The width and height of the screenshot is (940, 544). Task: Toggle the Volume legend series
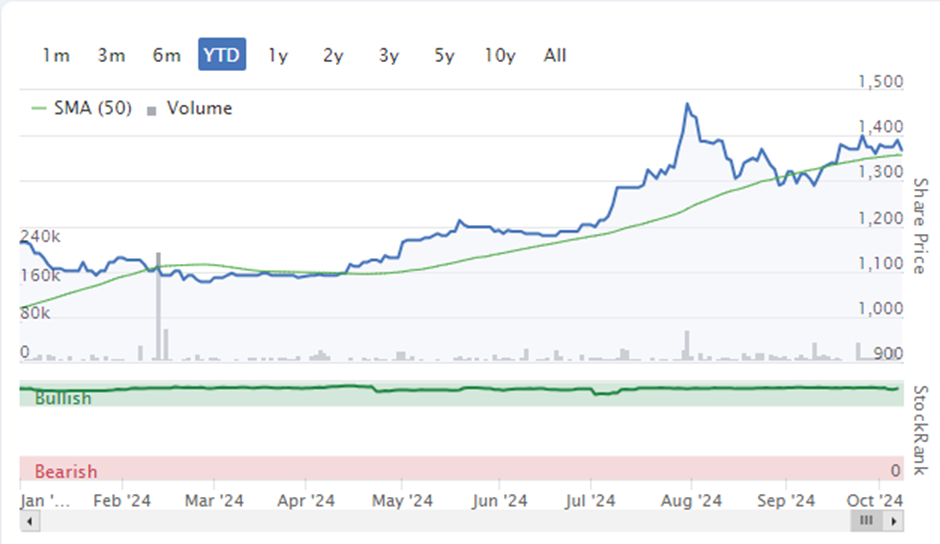[x=190, y=109]
